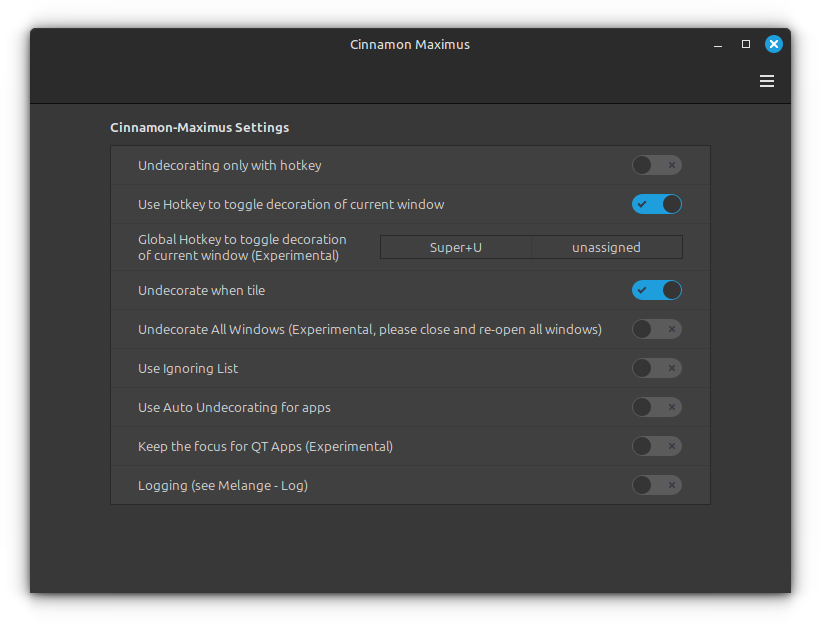Click the unassigned hotkey button
Screen dimensions: 821x625
(x=607, y=246)
